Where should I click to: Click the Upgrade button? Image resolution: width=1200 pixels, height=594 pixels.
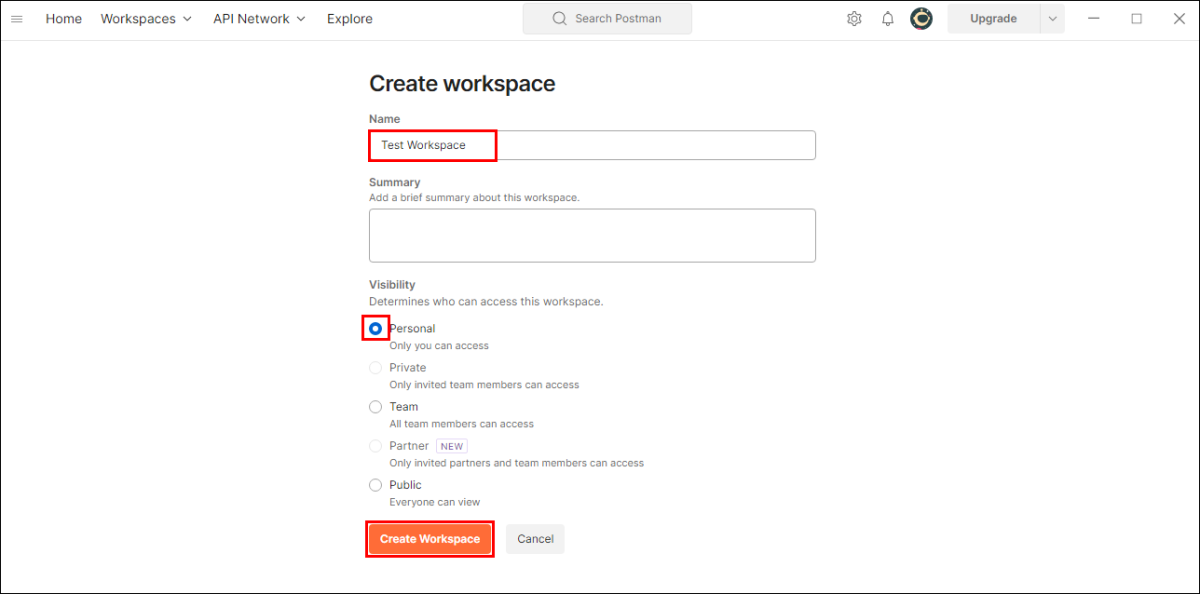coord(993,19)
